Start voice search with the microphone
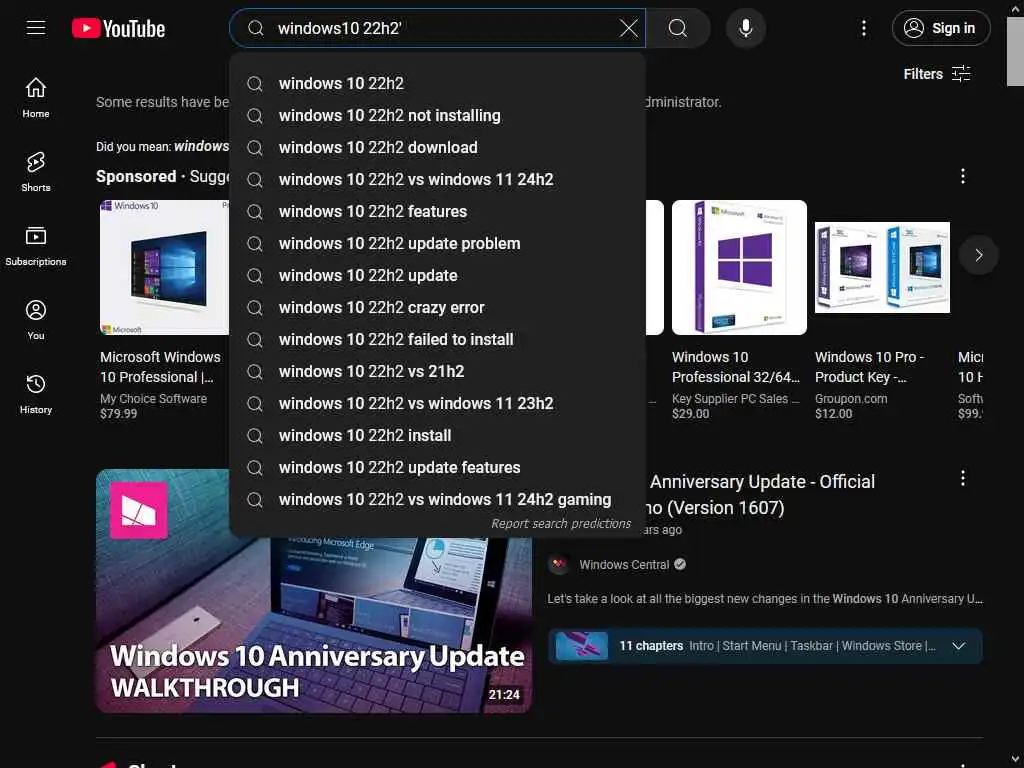 click(745, 28)
